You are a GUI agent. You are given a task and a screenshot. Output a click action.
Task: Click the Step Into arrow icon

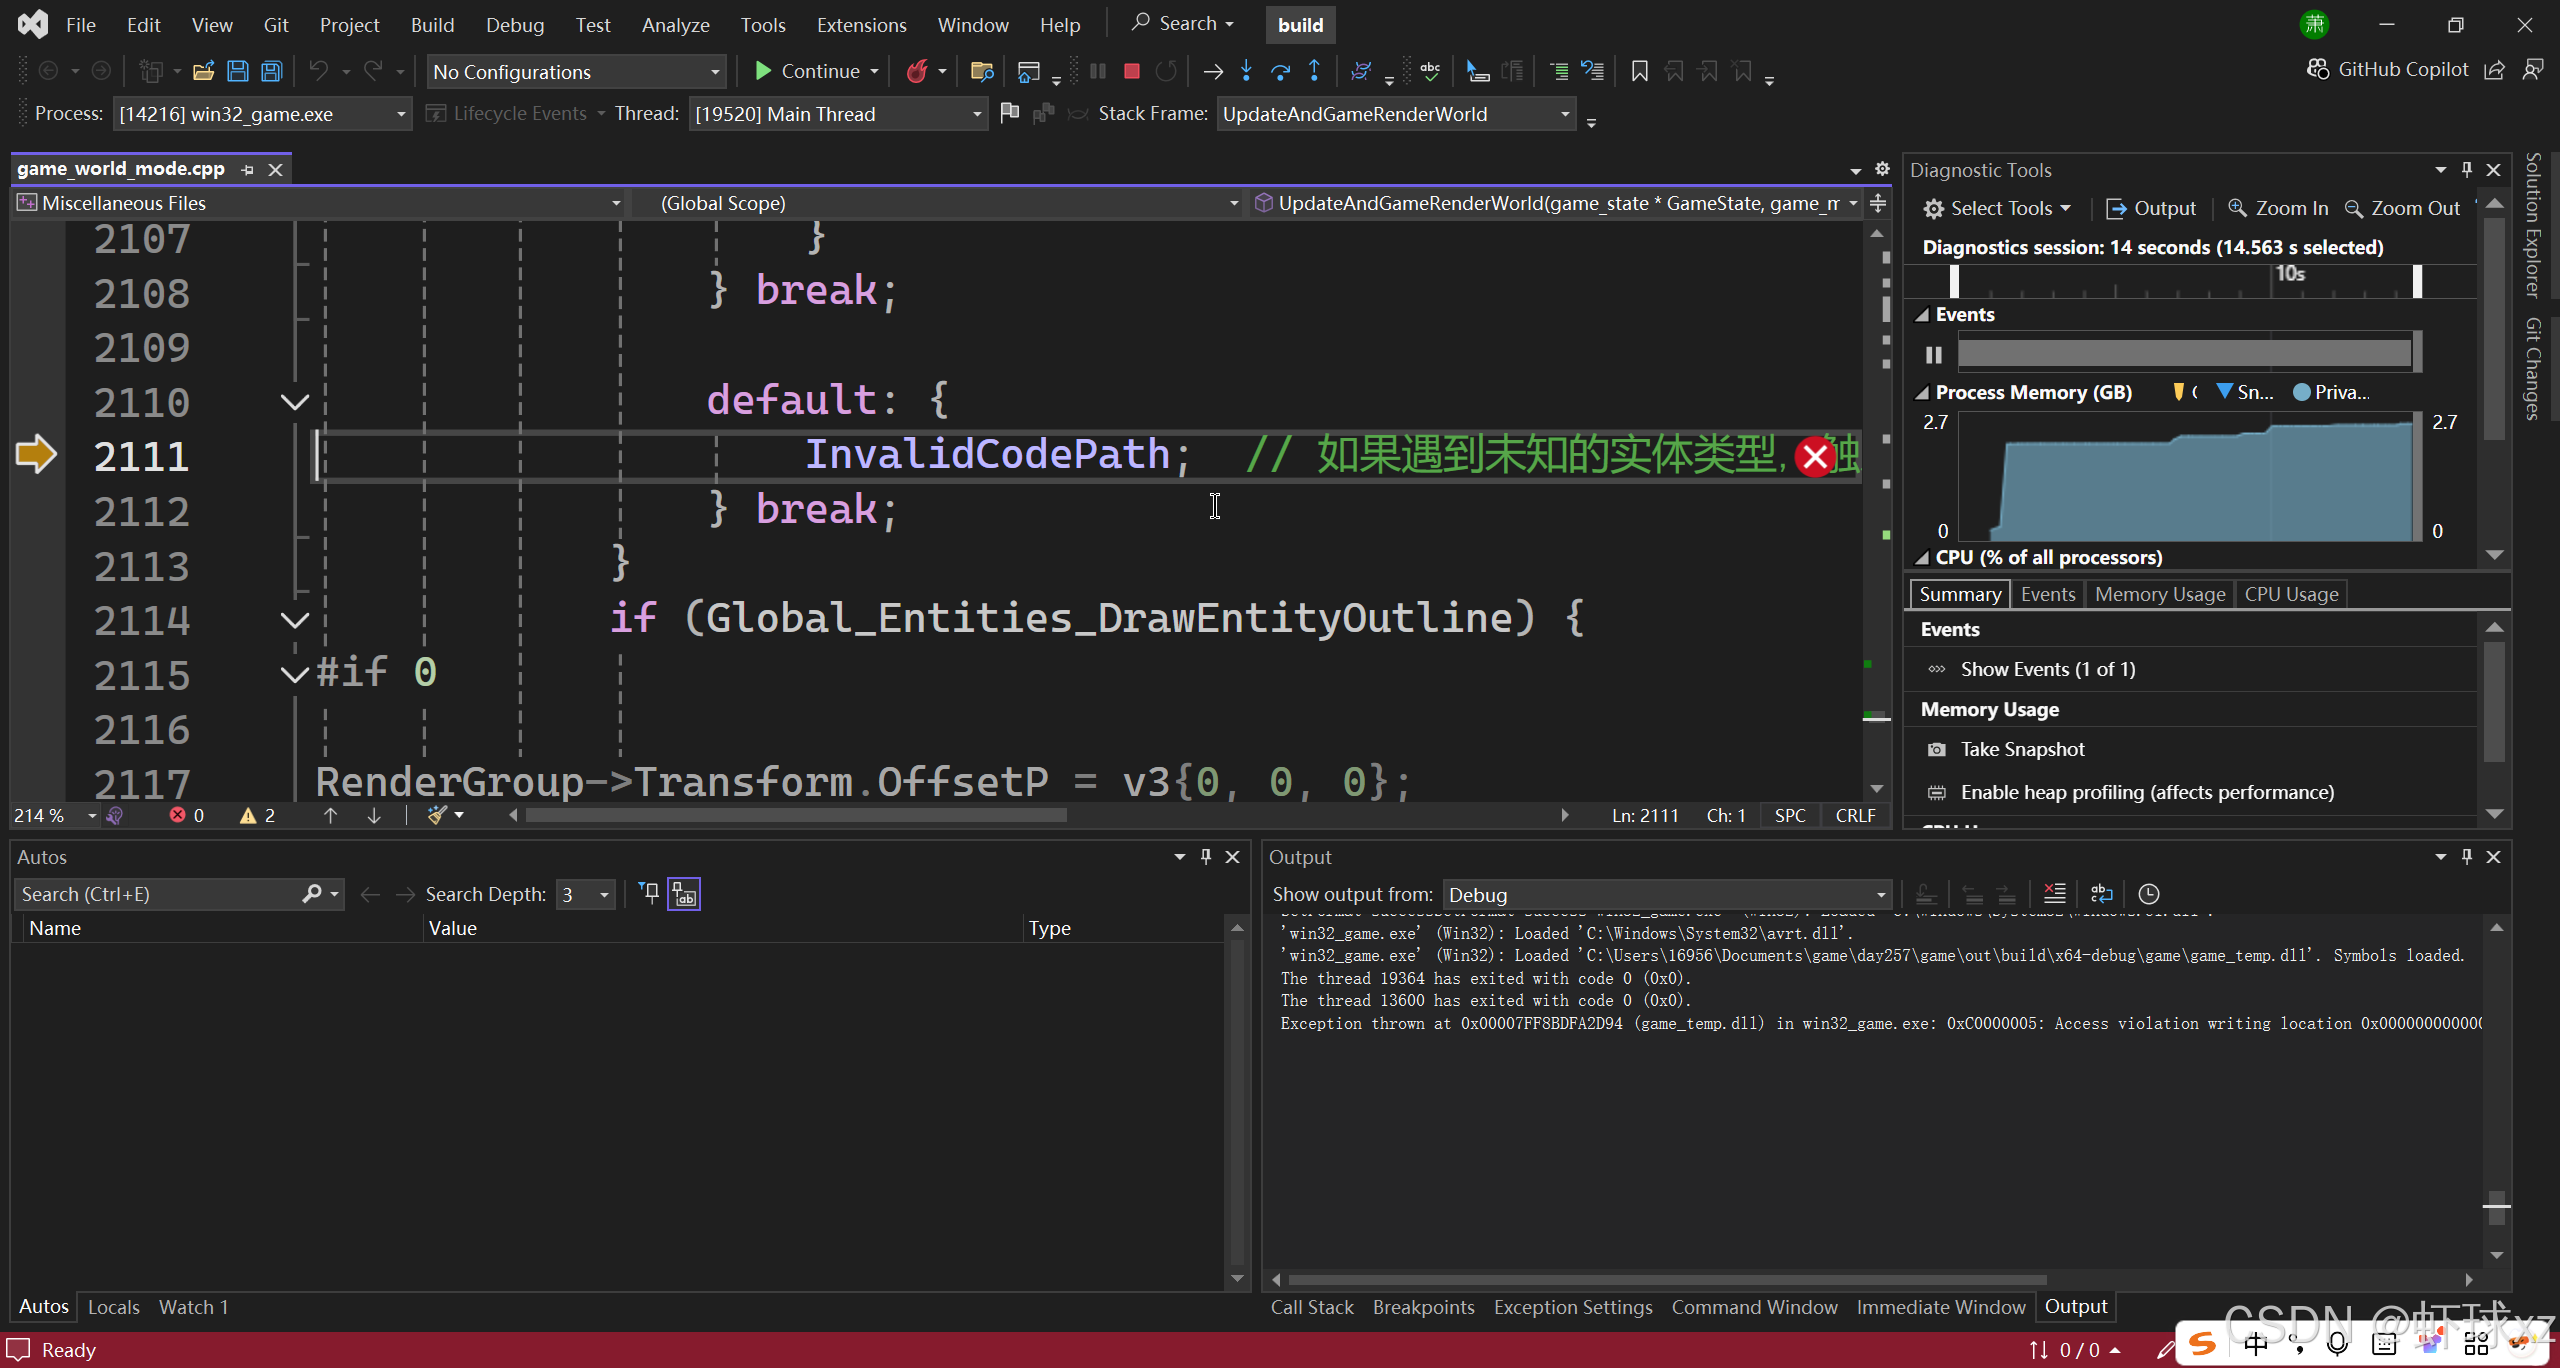[x=1246, y=71]
